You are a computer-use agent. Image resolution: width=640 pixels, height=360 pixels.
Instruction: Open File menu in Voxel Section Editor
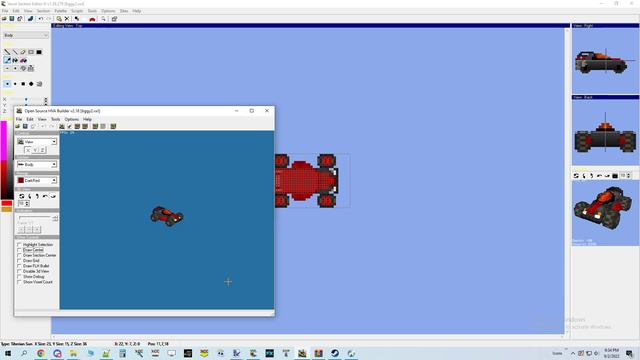[x=5, y=11]
